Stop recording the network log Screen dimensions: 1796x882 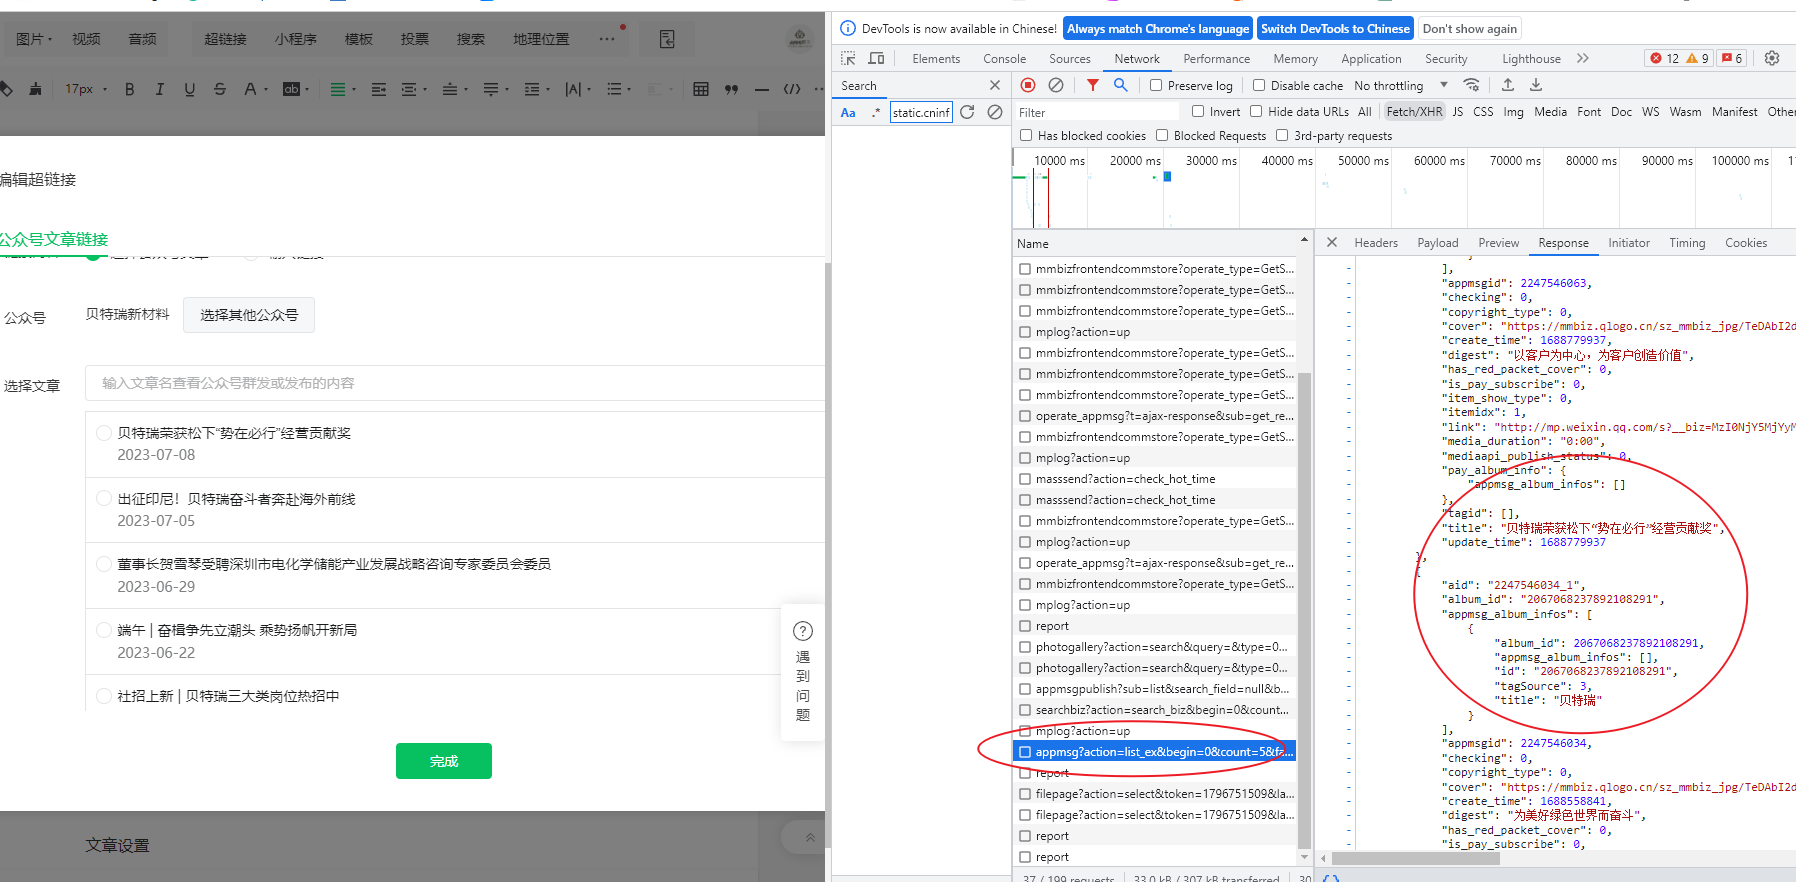(1028, 85)
